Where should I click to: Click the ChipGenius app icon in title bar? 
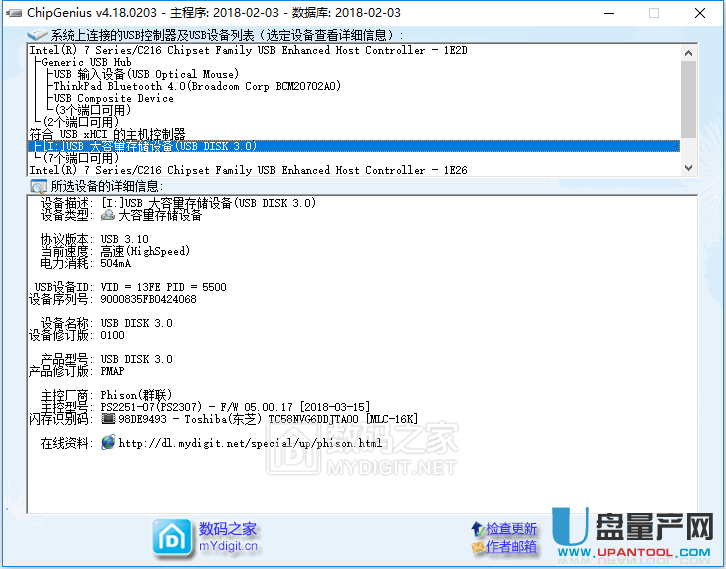[12, 13]
